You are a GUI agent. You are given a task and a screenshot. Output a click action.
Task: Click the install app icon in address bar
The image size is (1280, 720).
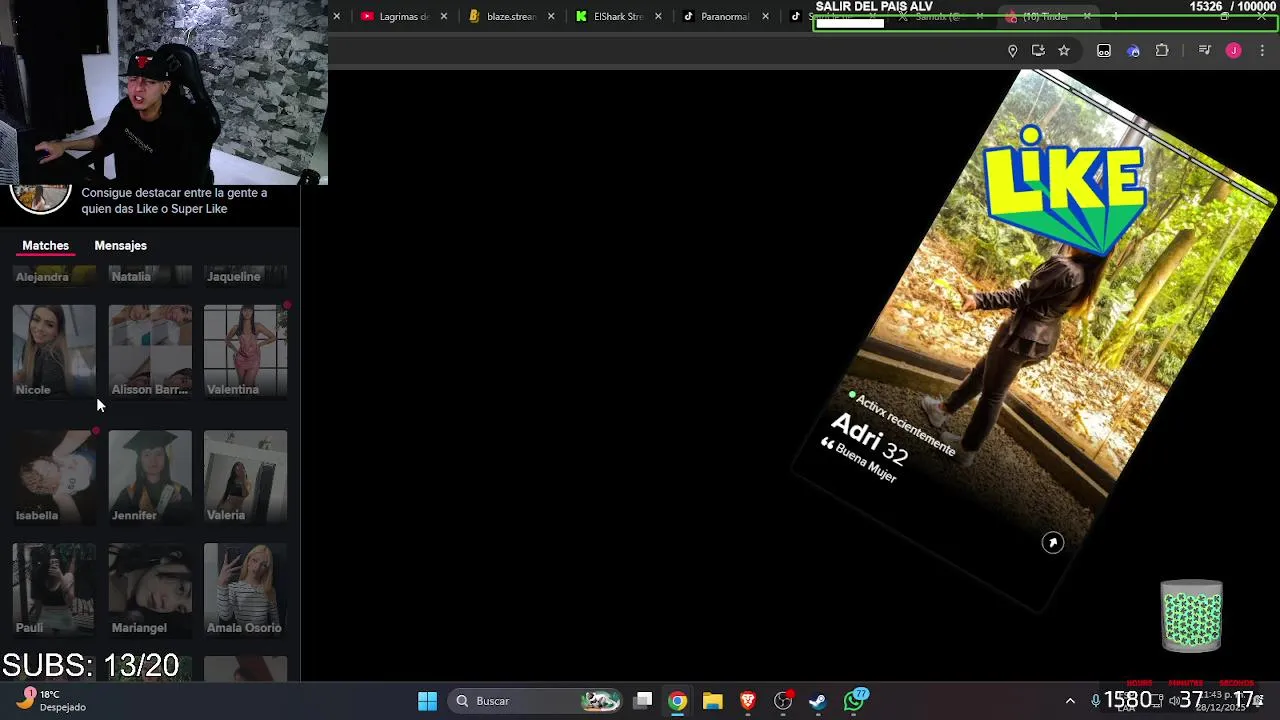tap(1038, 51)
